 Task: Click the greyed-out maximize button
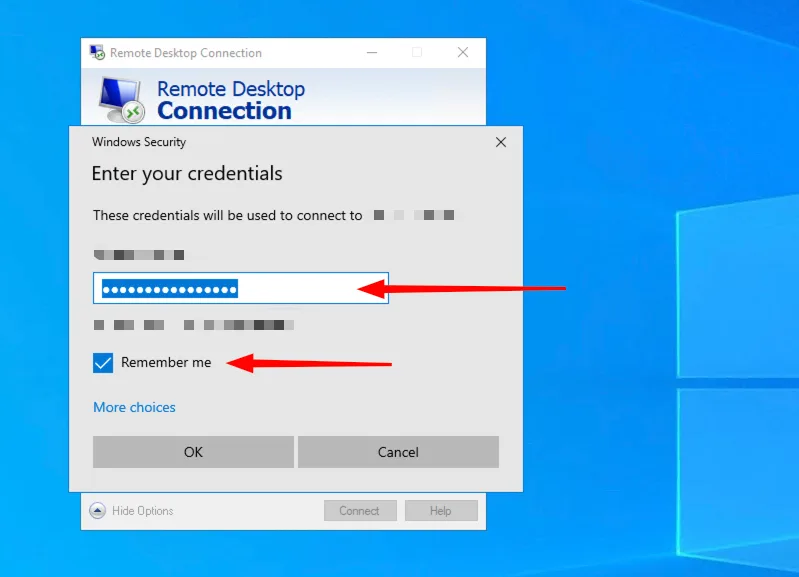pos(417,53)
